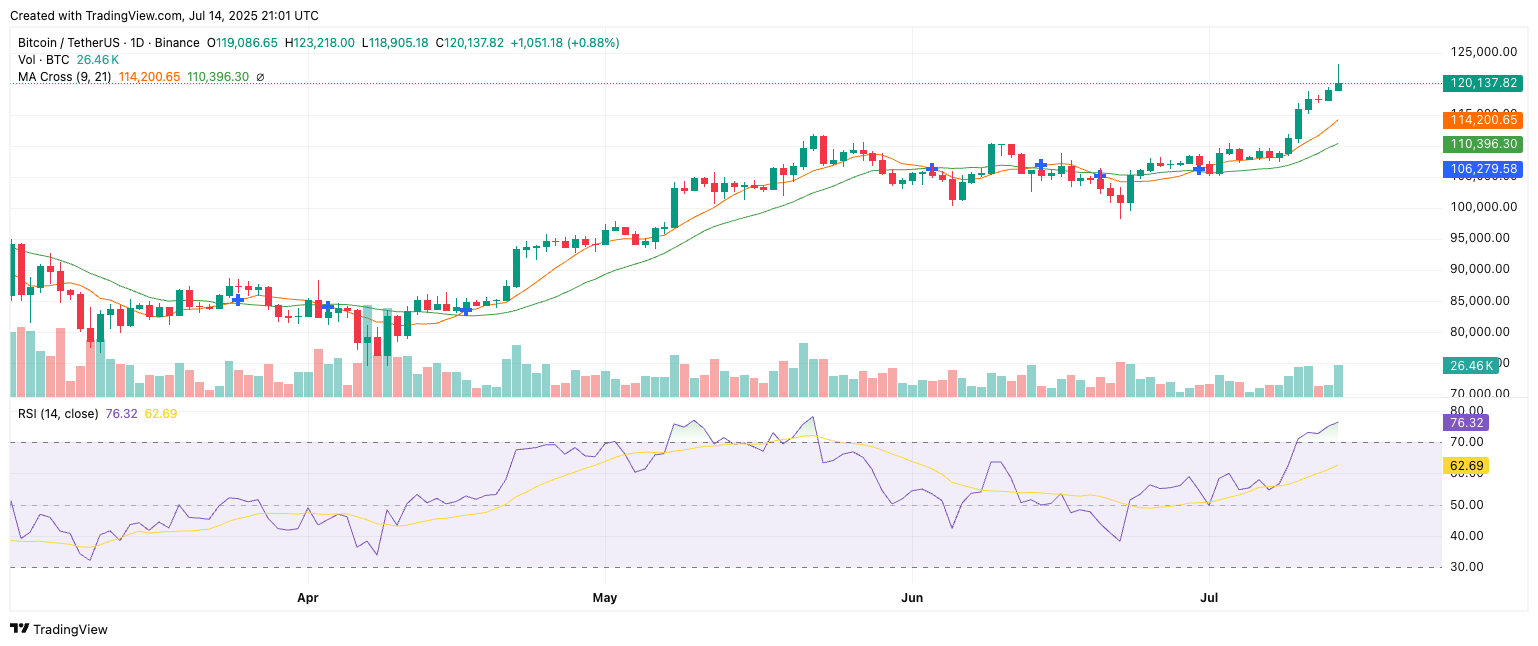
Task: Click the green 110,396.30 MA label on axis
Action: tap(1481, 145)
